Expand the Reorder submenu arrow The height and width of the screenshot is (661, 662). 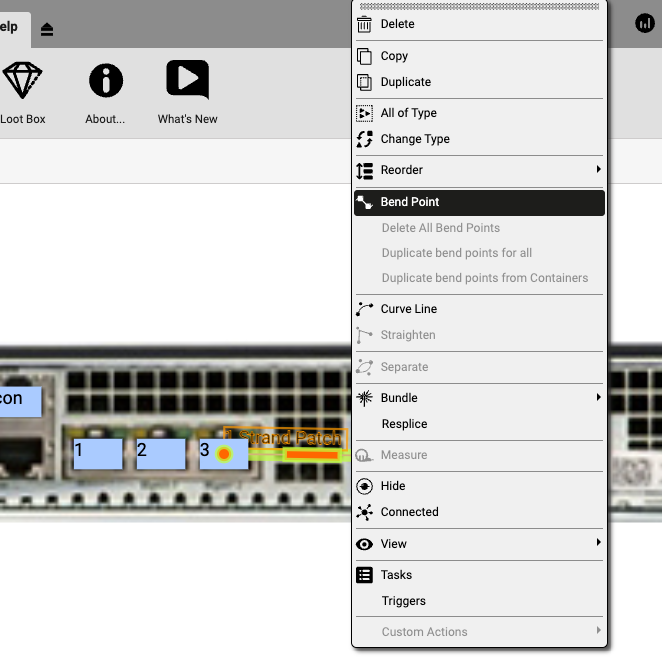point(599,170)
